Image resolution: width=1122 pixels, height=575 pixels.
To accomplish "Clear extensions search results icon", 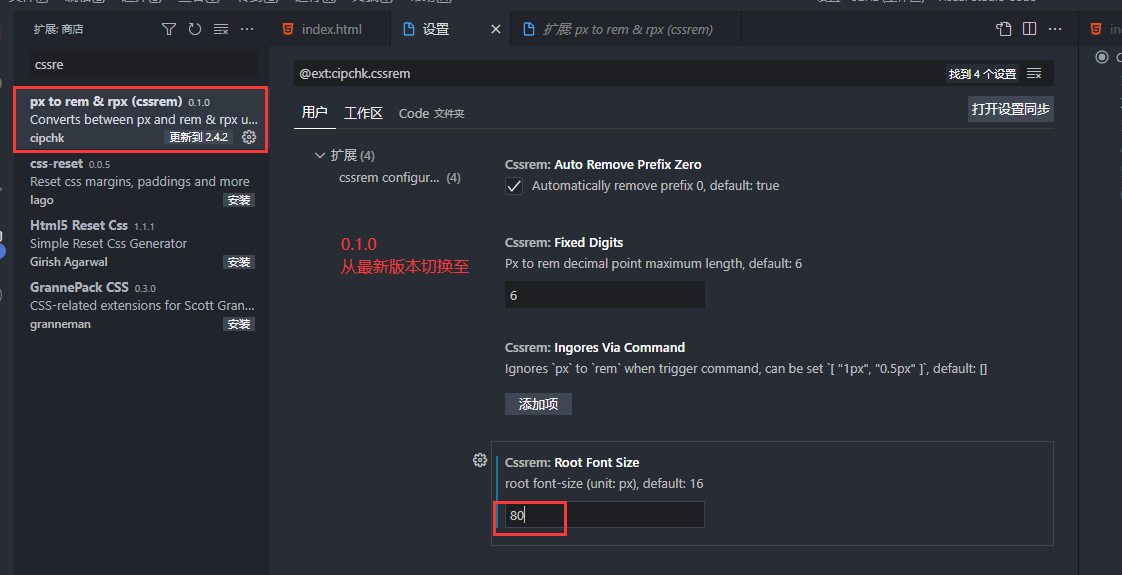I will 221,29.
